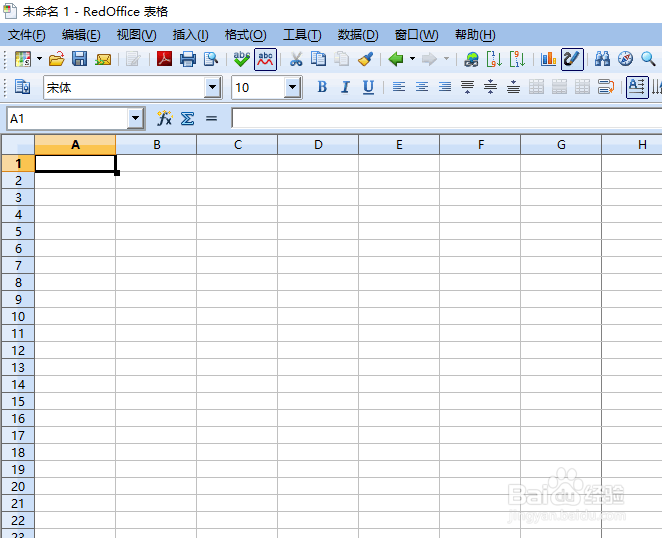This screenshot has height=538, width=662.
Task: Launch the Function Wizard fx icon
Action: 164,119
